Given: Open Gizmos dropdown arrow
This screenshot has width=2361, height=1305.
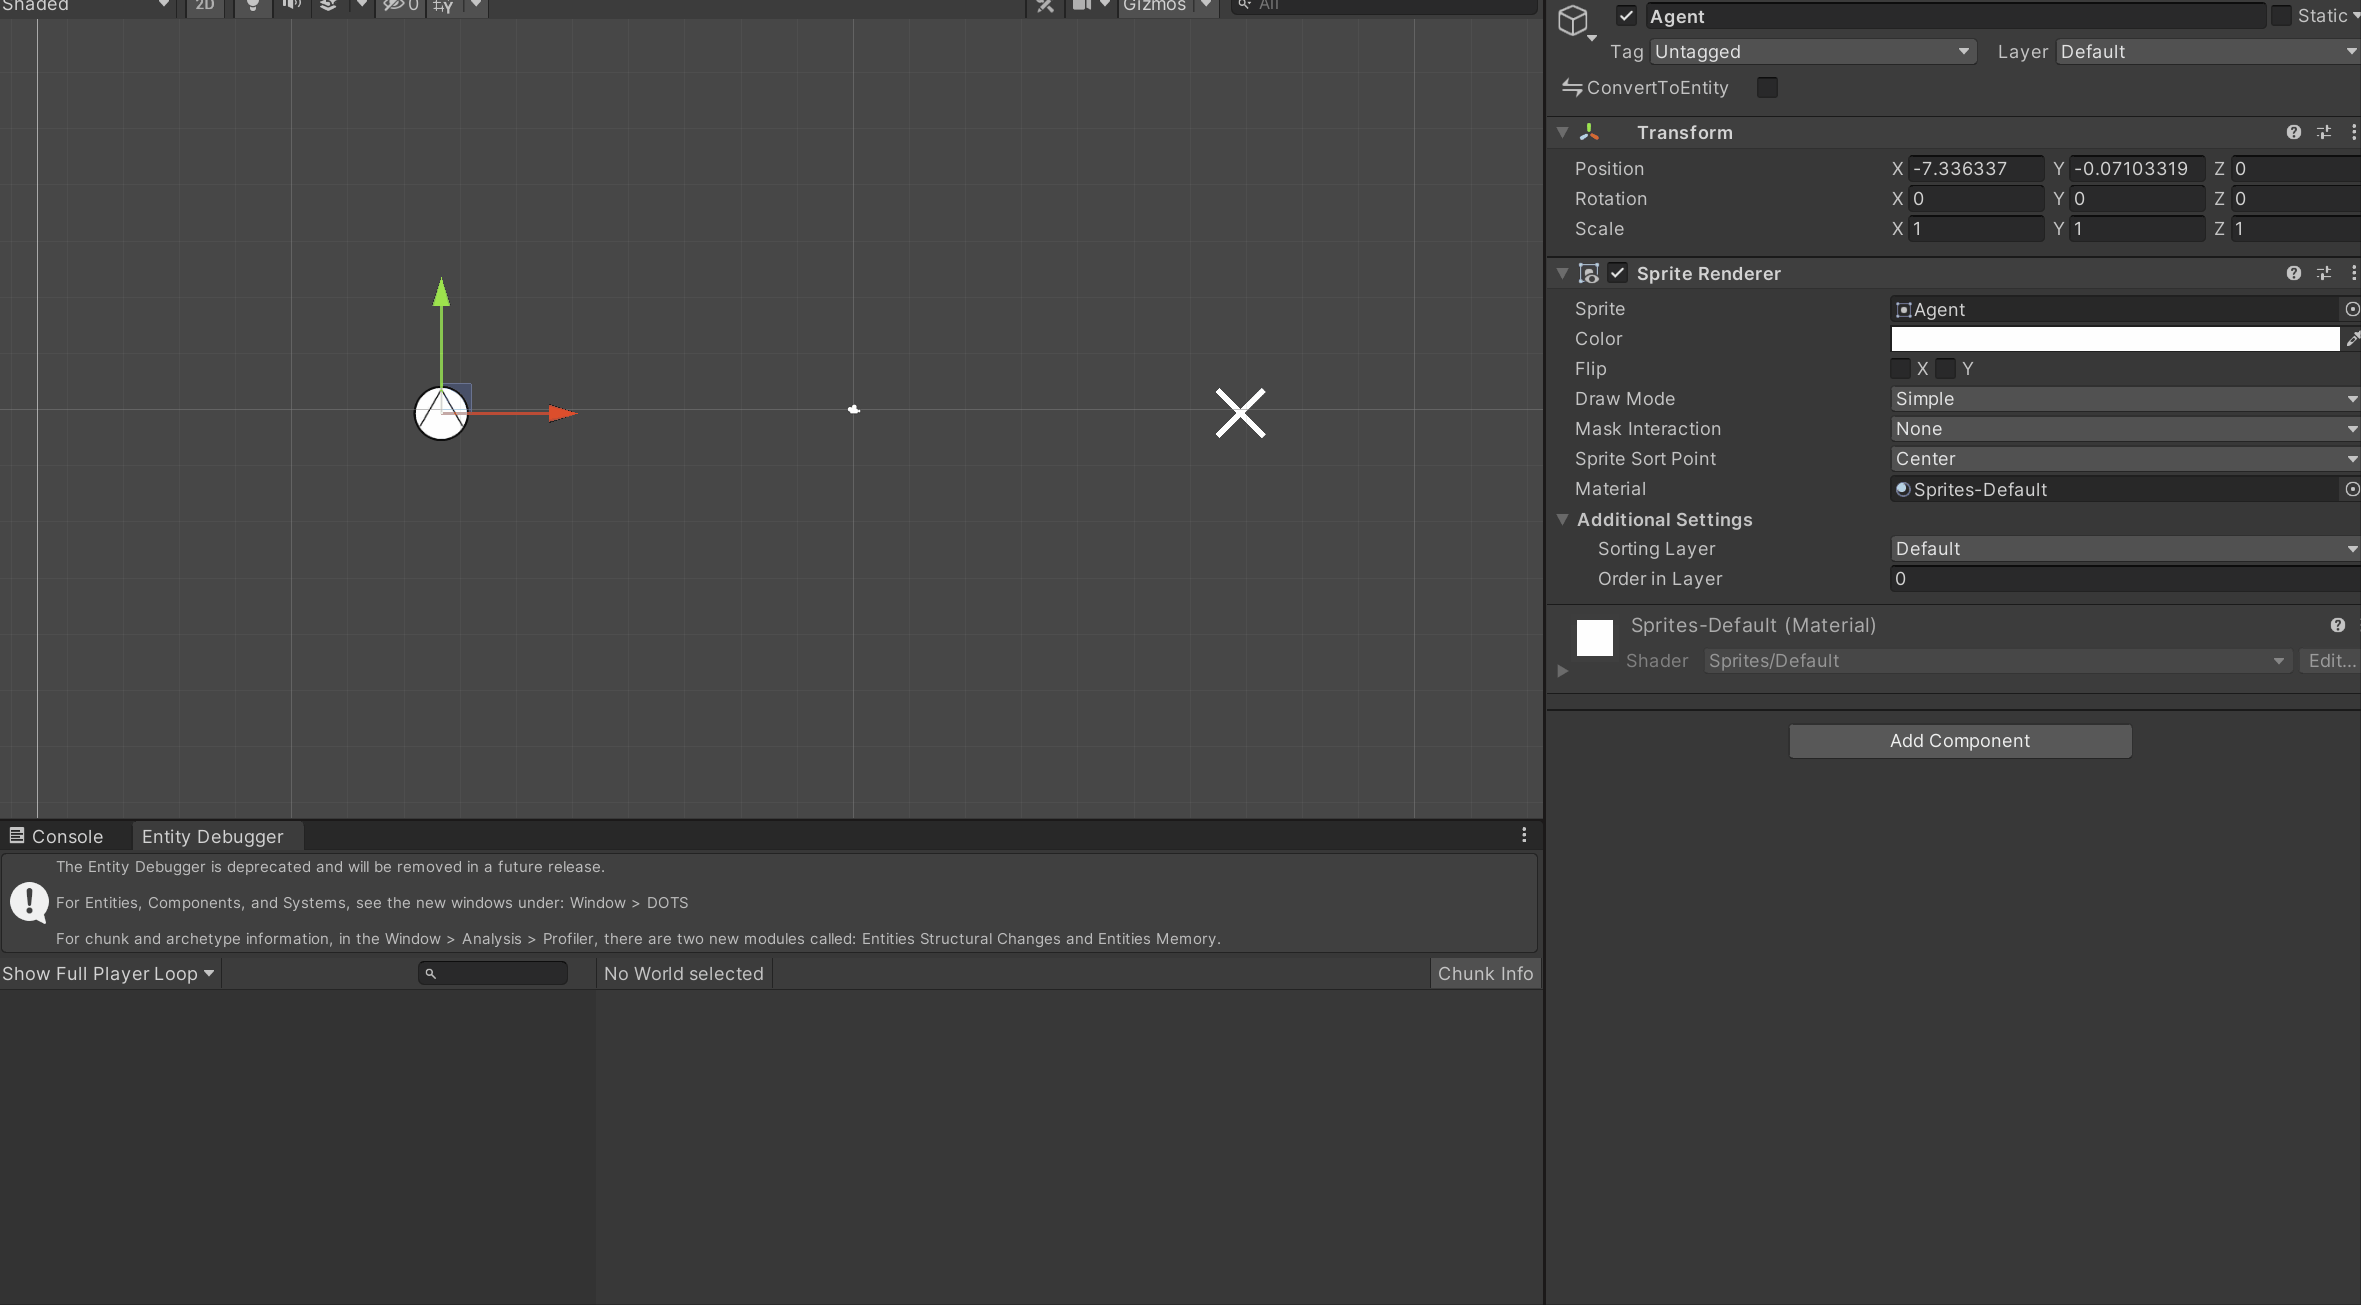Looking at the screenshot, I should (x=1206, y=6).
